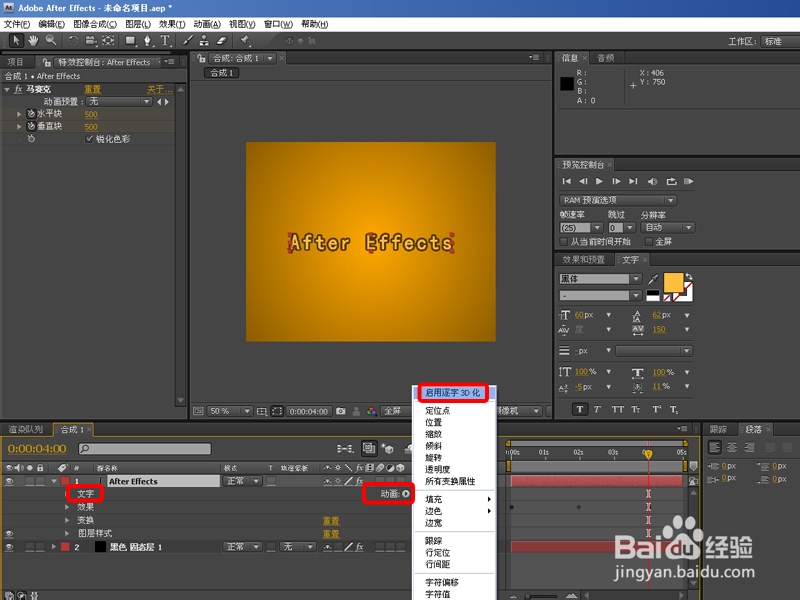The width and height of the screenshot is (800, 600).
Task: Expand the 效果 group in timeline
Action: coord(67,507)
